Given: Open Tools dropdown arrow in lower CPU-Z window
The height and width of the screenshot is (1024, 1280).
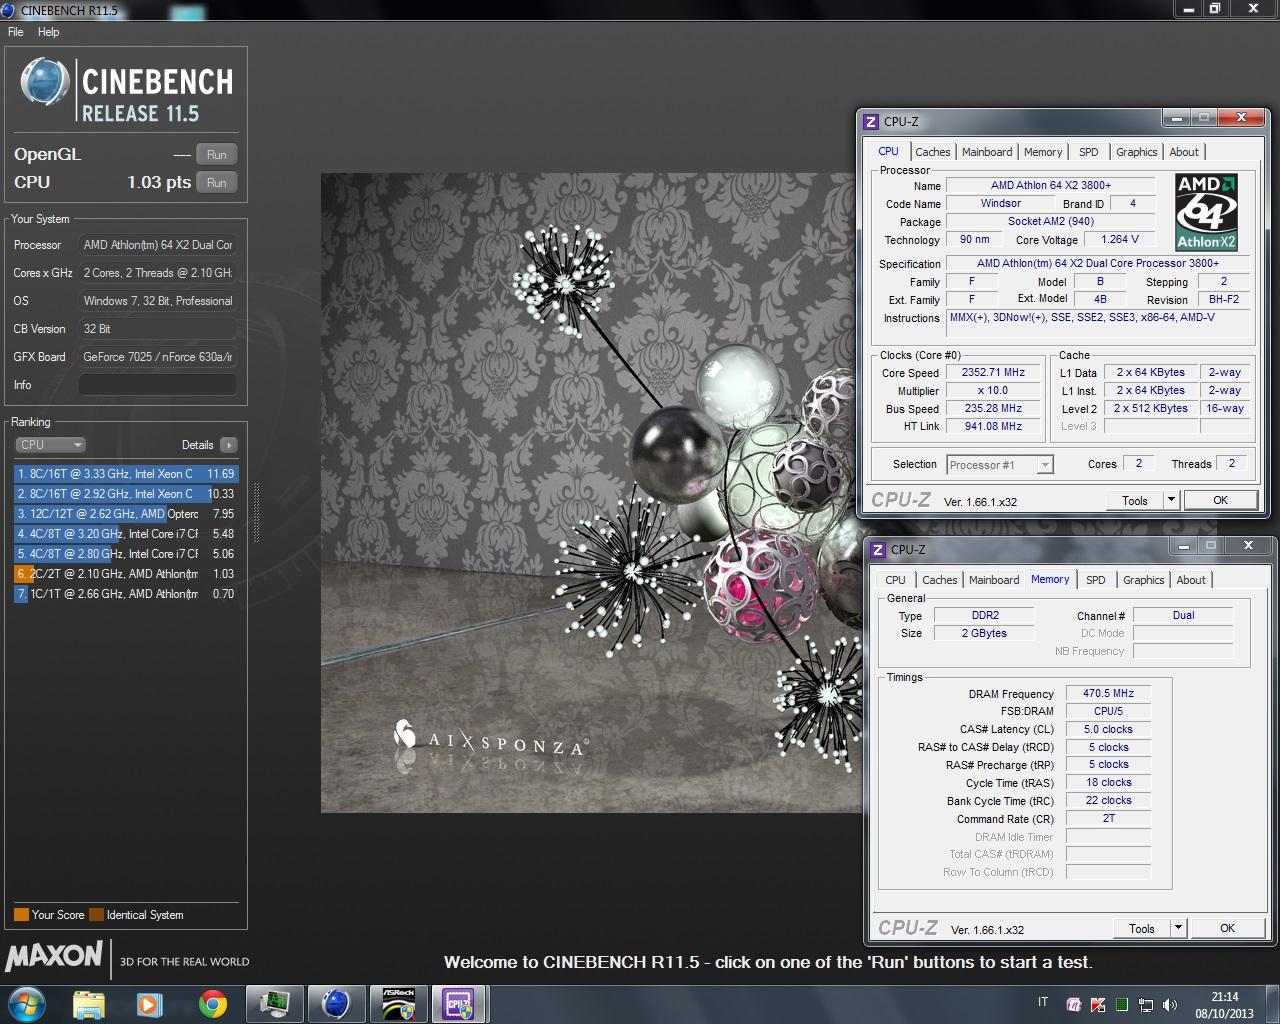Looking at the screenshot, I should [x=1178, y=928].
